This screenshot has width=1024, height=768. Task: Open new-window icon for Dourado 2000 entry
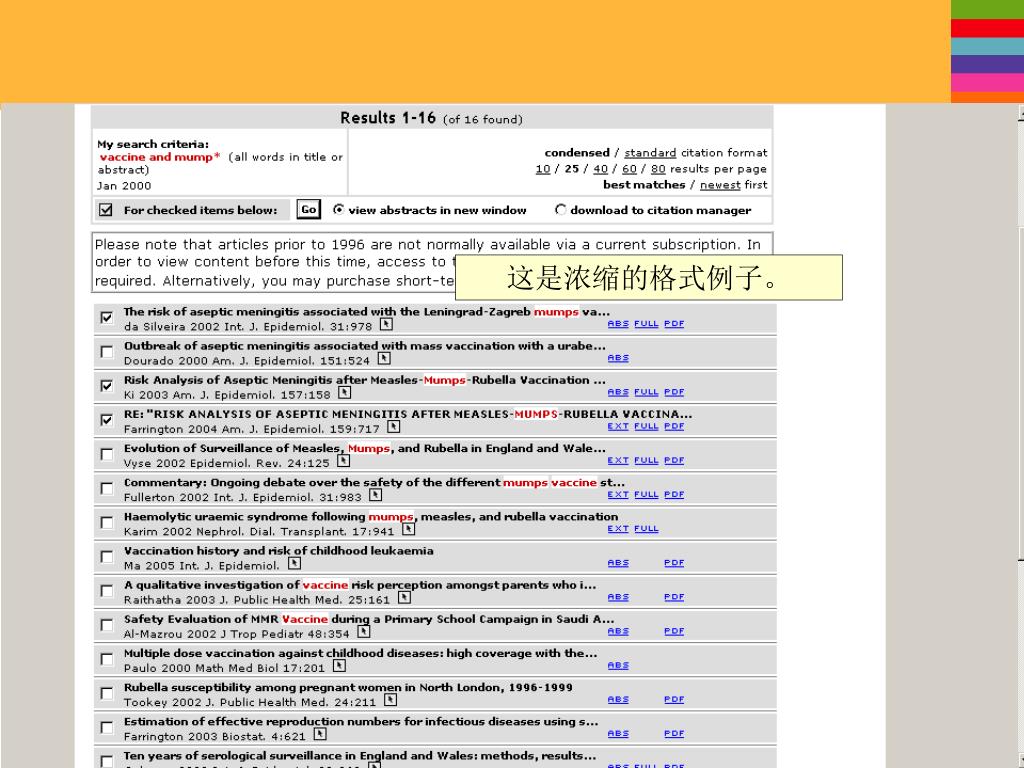(384, 359)
